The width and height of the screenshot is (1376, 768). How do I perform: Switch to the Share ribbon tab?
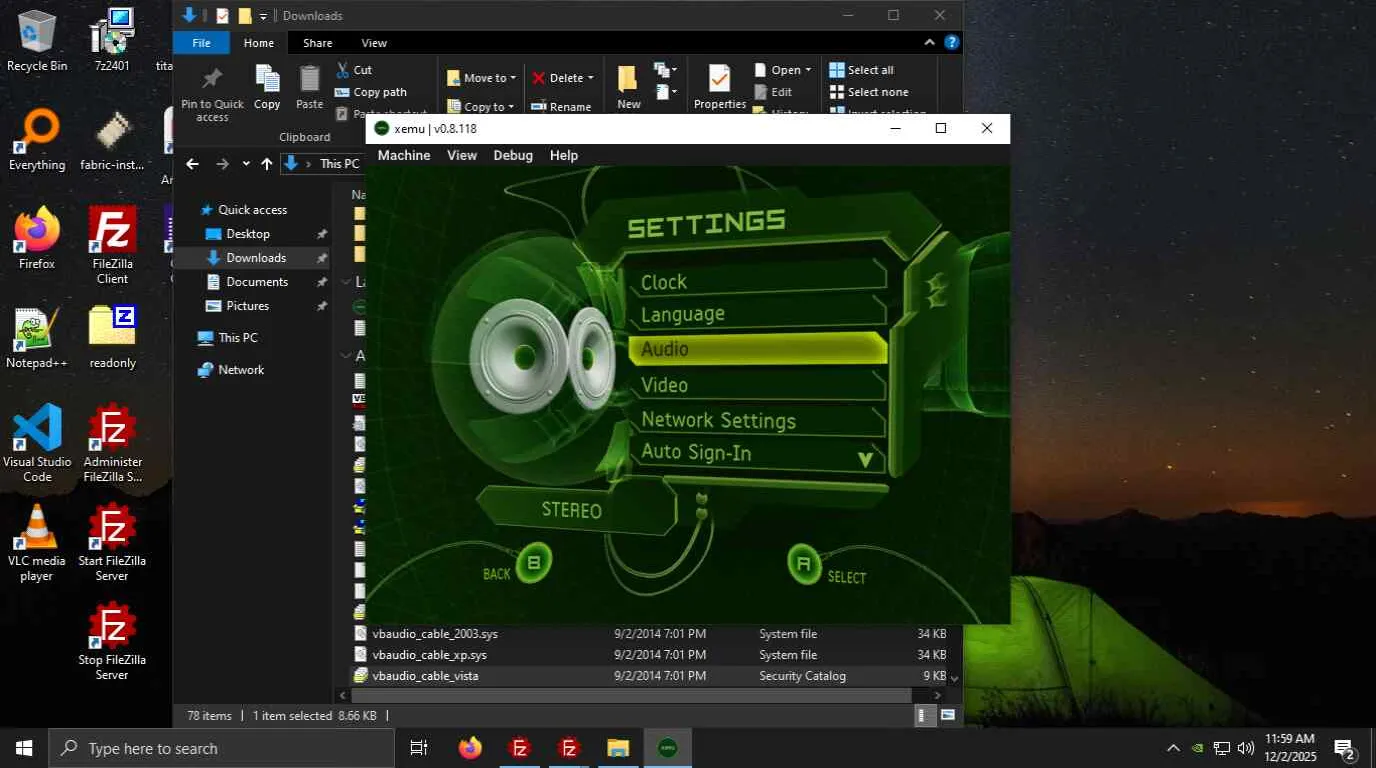coord(318,43)
